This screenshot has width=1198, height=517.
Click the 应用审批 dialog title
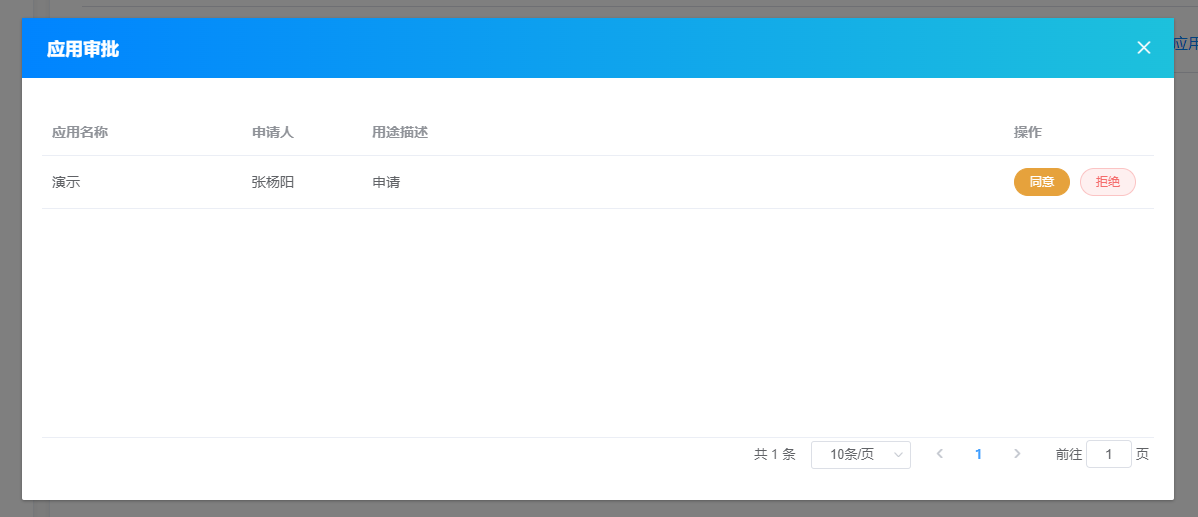tap(83, 50)
